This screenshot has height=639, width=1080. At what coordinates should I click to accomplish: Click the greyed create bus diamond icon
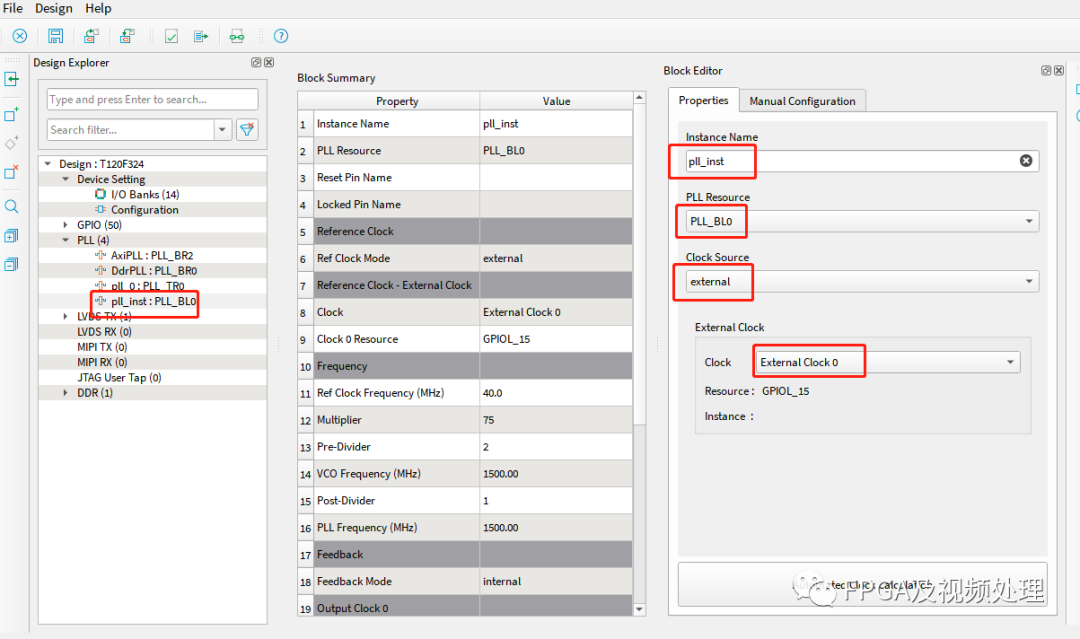coord(12,143)
